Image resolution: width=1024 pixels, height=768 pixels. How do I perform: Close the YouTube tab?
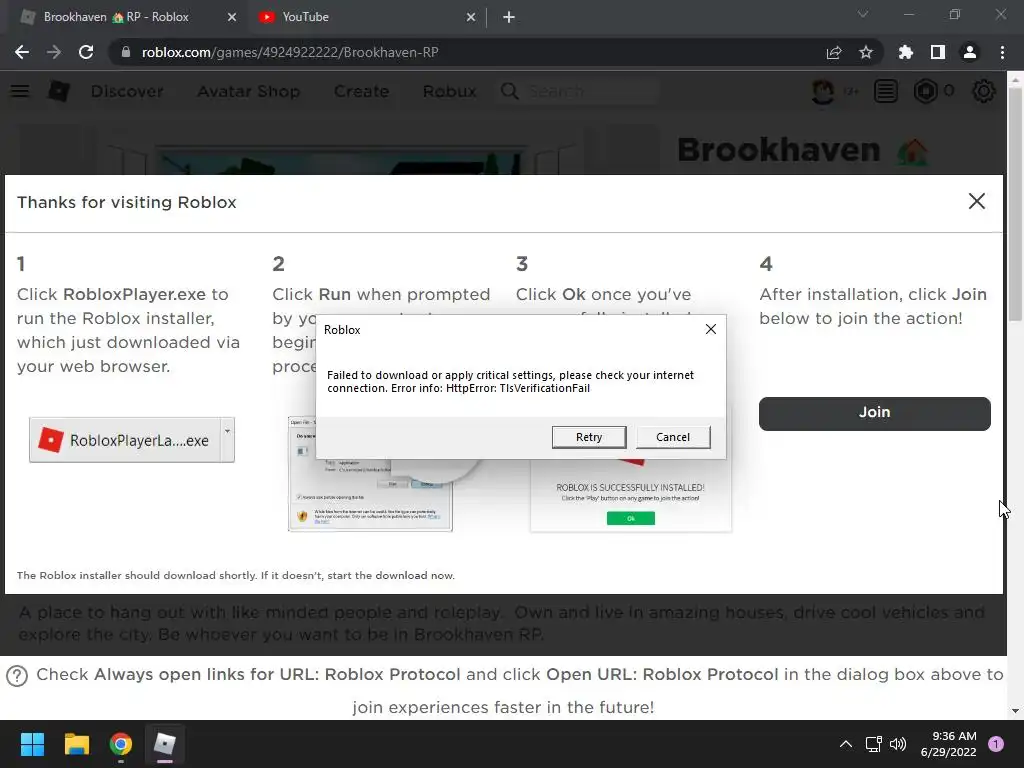click(471, 17)
